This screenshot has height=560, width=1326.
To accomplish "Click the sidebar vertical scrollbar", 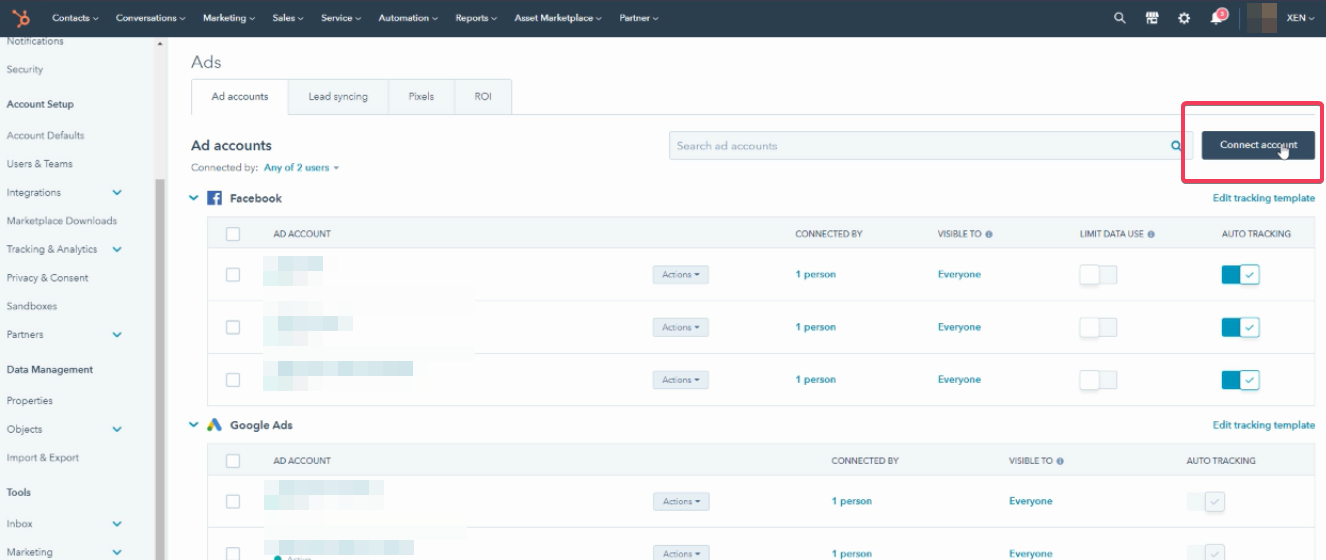I will click(x=160, y=370).
